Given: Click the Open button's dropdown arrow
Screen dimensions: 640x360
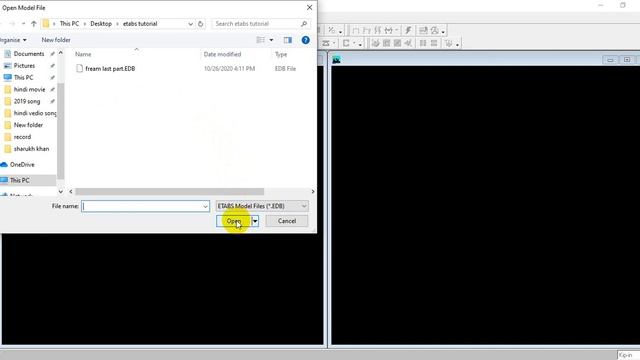Looking at the screenshot, I should coord(255,221).
